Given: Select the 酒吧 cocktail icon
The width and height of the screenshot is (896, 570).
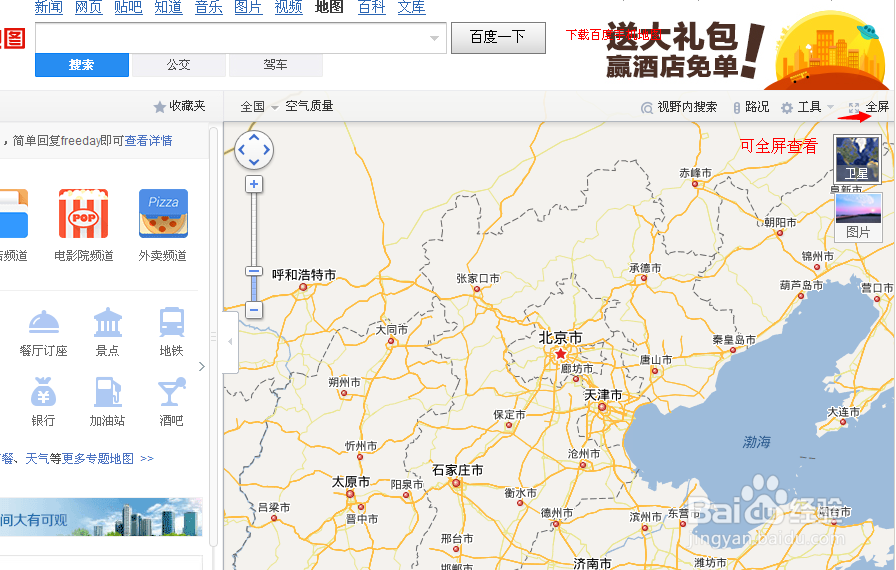Looking at the screenshot, I should click(x=171, y=392).
